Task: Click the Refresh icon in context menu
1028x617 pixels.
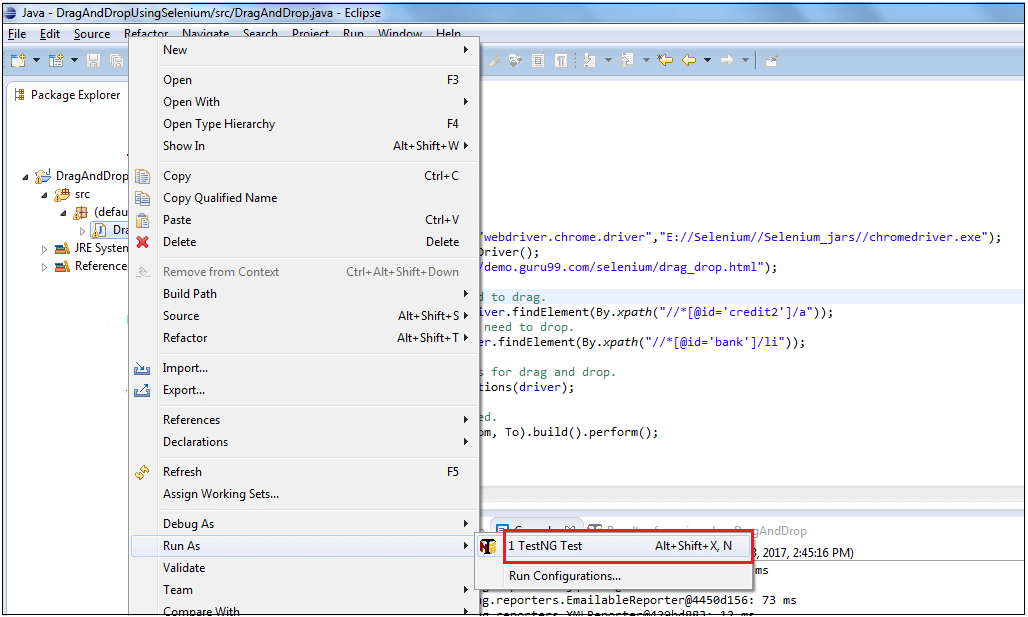Action: pos(143,472)
